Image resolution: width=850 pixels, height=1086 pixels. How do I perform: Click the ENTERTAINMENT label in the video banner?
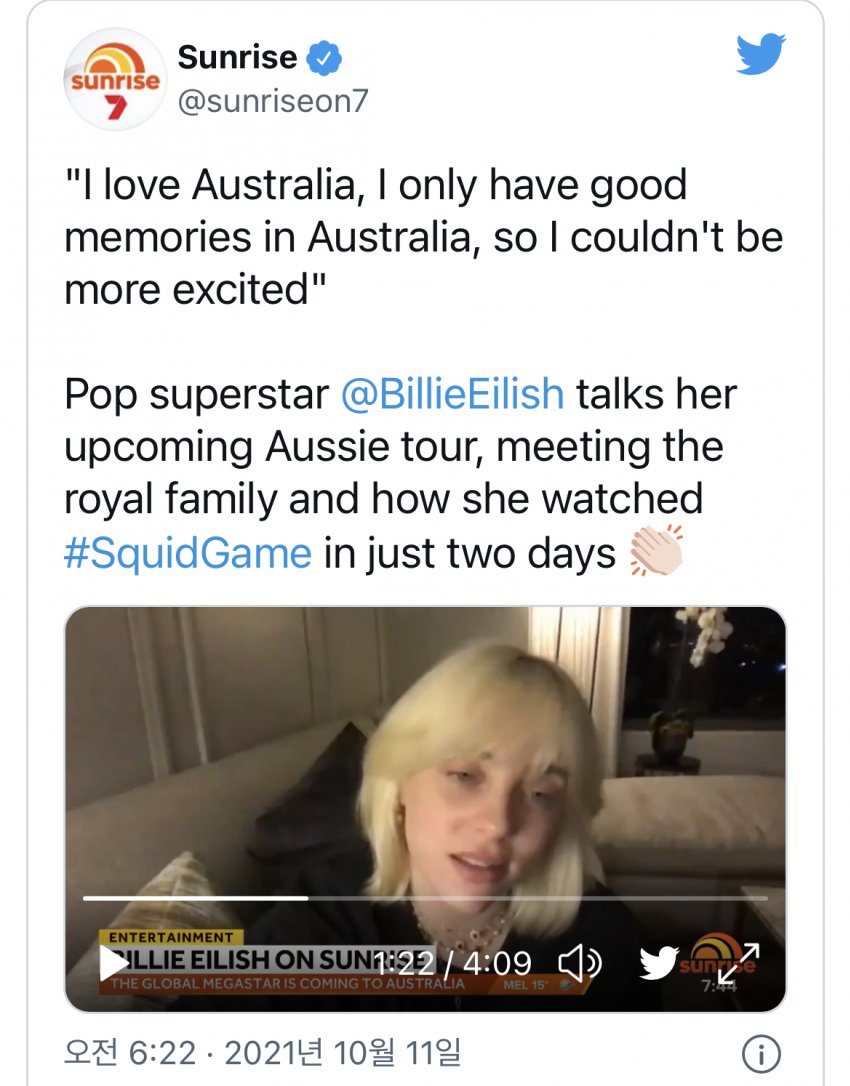point(170,937)
